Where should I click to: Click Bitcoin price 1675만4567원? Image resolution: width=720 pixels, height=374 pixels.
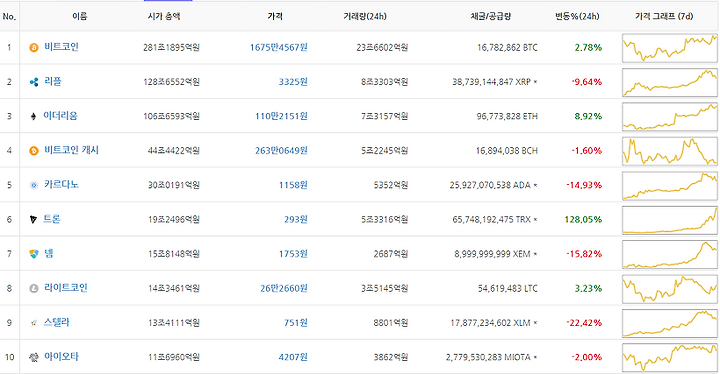coord(279,47)
